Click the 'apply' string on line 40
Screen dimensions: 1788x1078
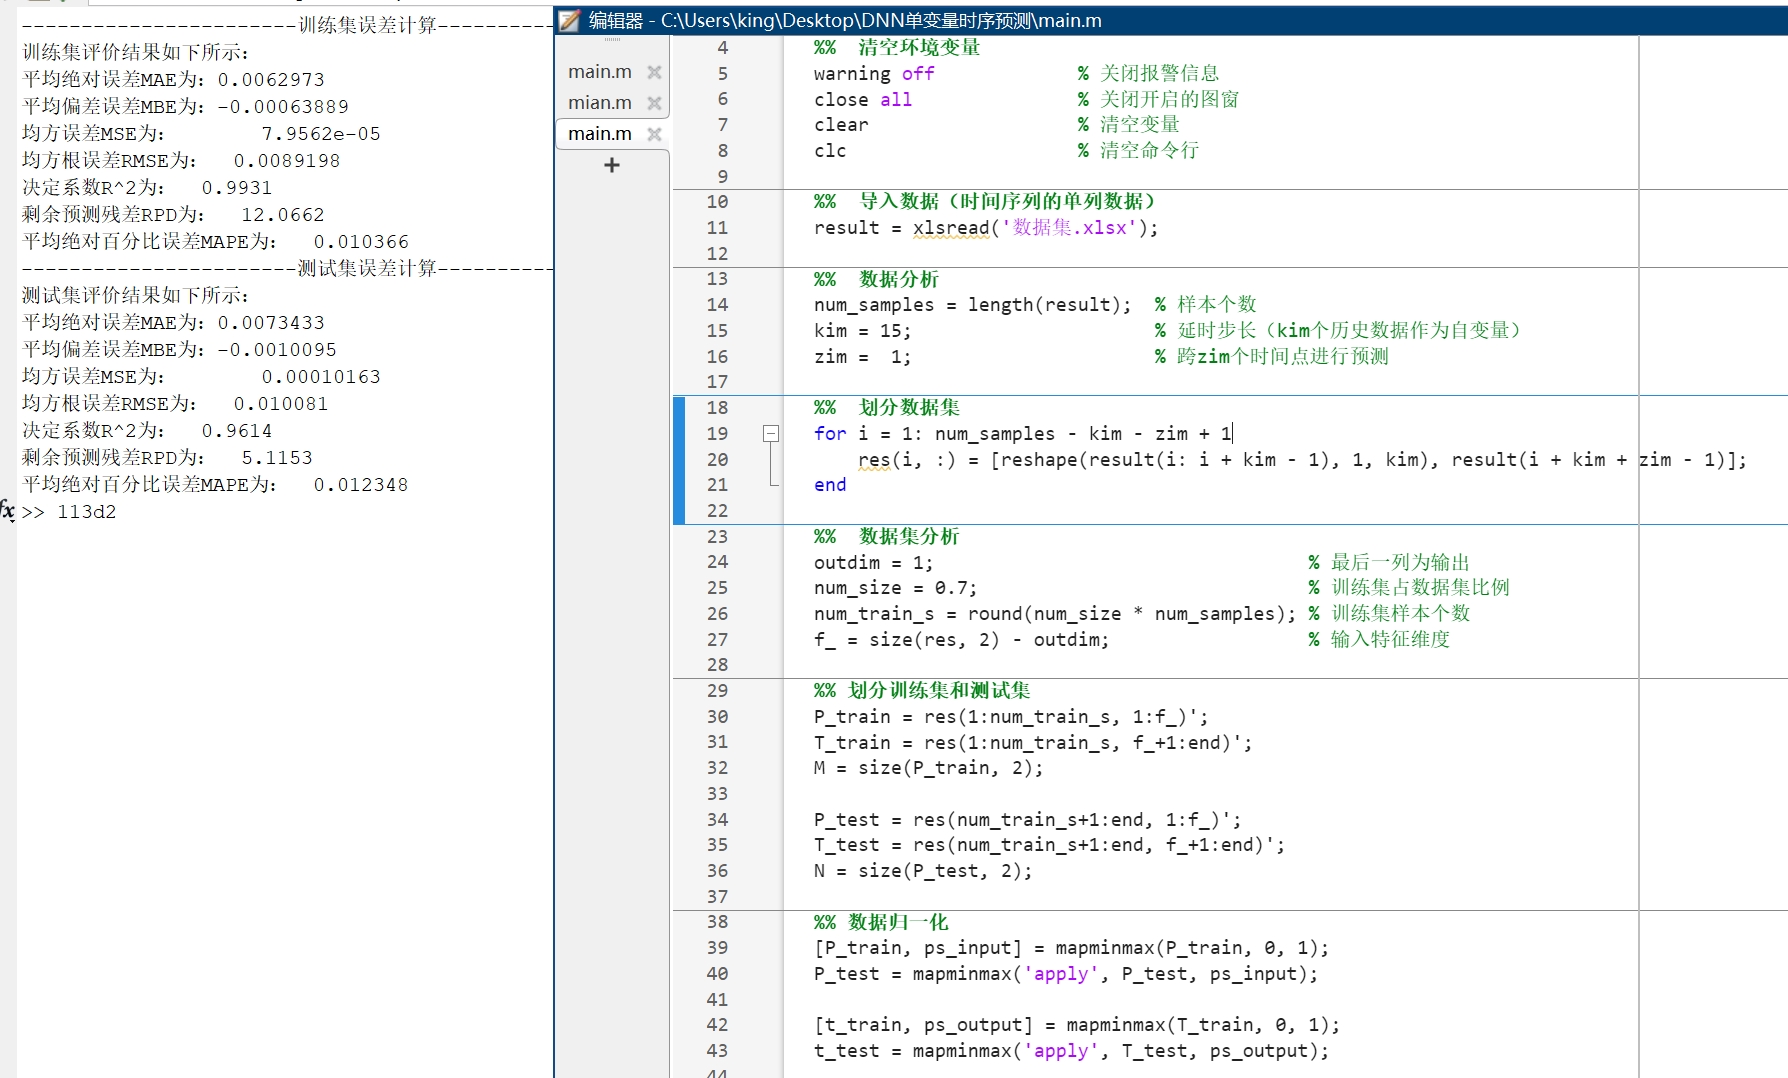coord(1060,974)
